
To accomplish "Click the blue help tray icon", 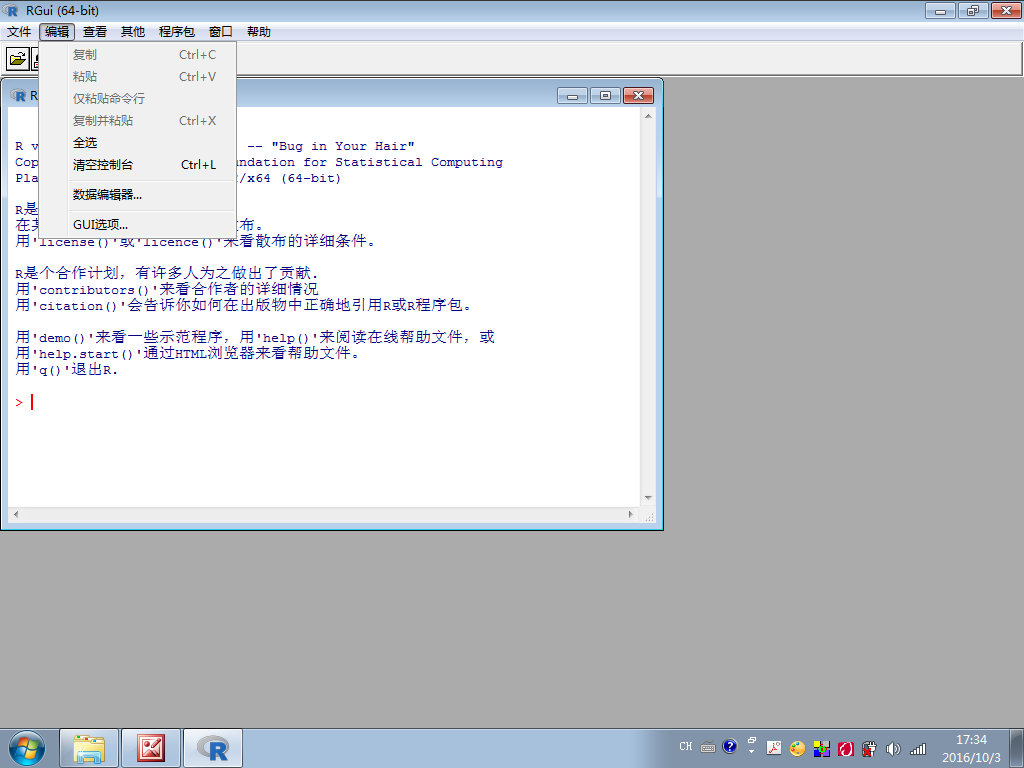I will click(x=729, y=746).
